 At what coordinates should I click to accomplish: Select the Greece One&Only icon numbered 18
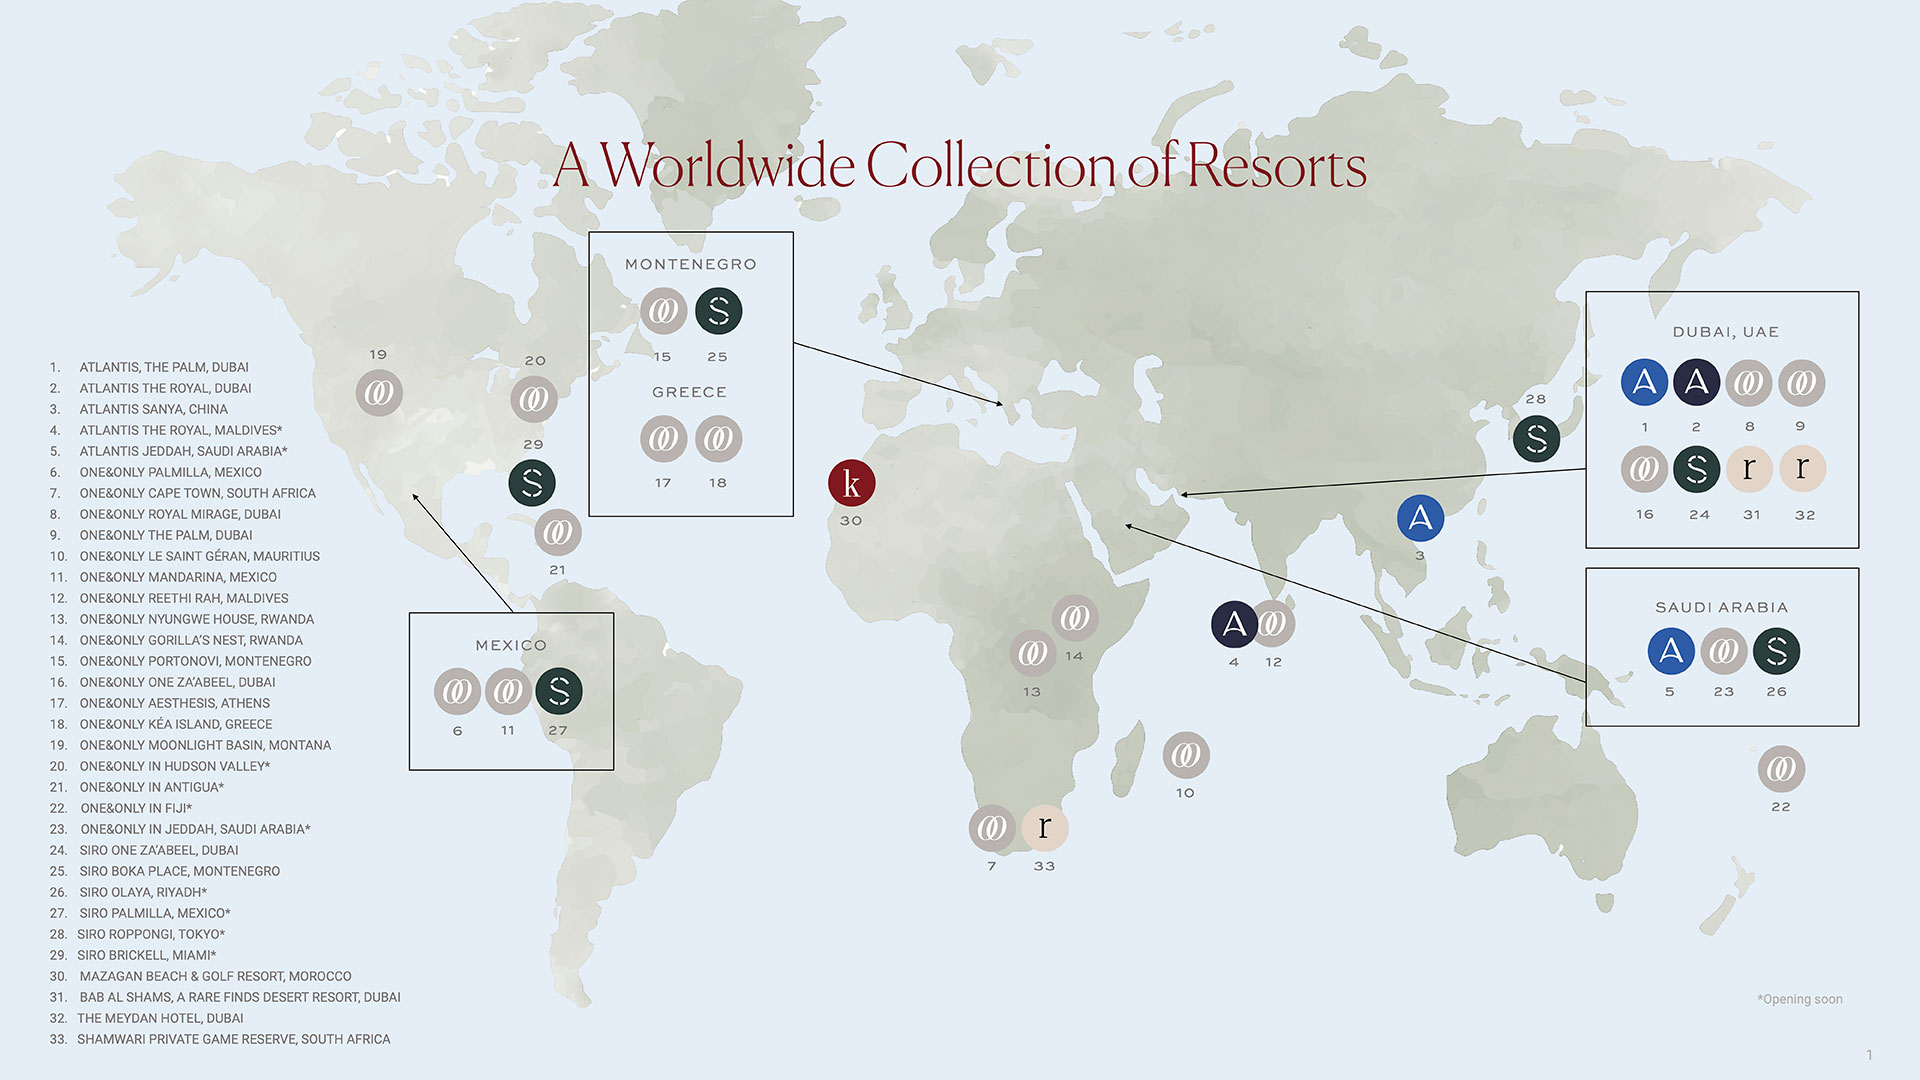[718, 438]
